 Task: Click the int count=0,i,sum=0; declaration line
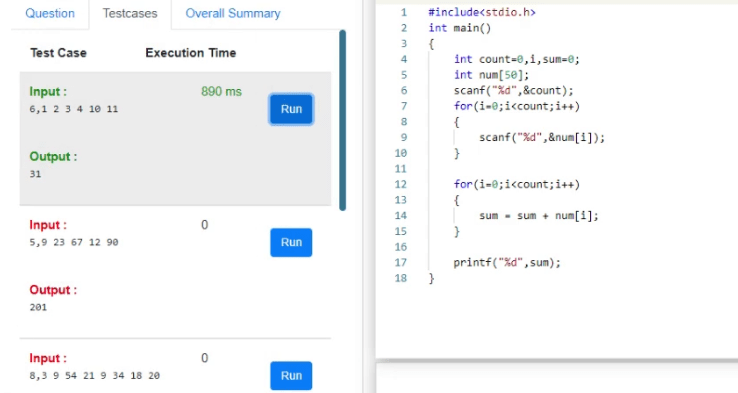(517, 59)
